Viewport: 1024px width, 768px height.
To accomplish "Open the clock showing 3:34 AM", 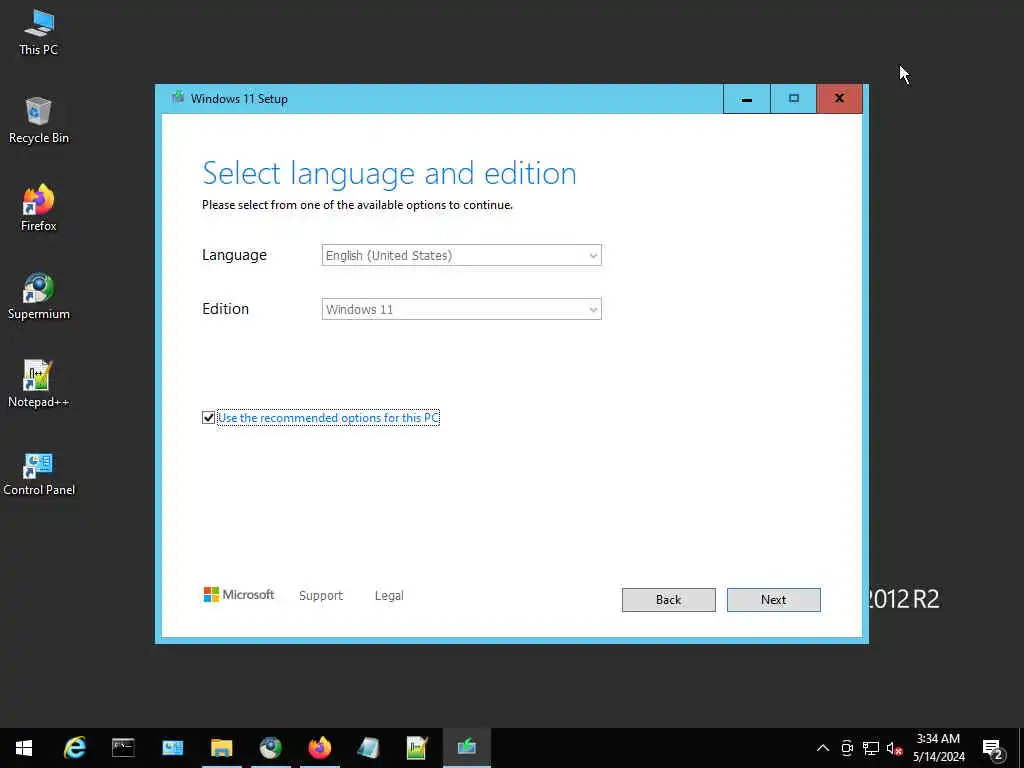I will [938, 748].
